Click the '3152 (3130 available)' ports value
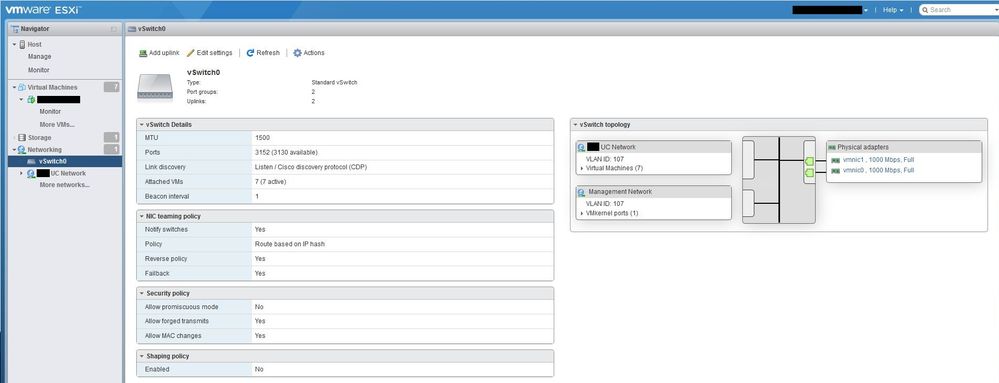The image size is (999, 383). tap(286, 152)
